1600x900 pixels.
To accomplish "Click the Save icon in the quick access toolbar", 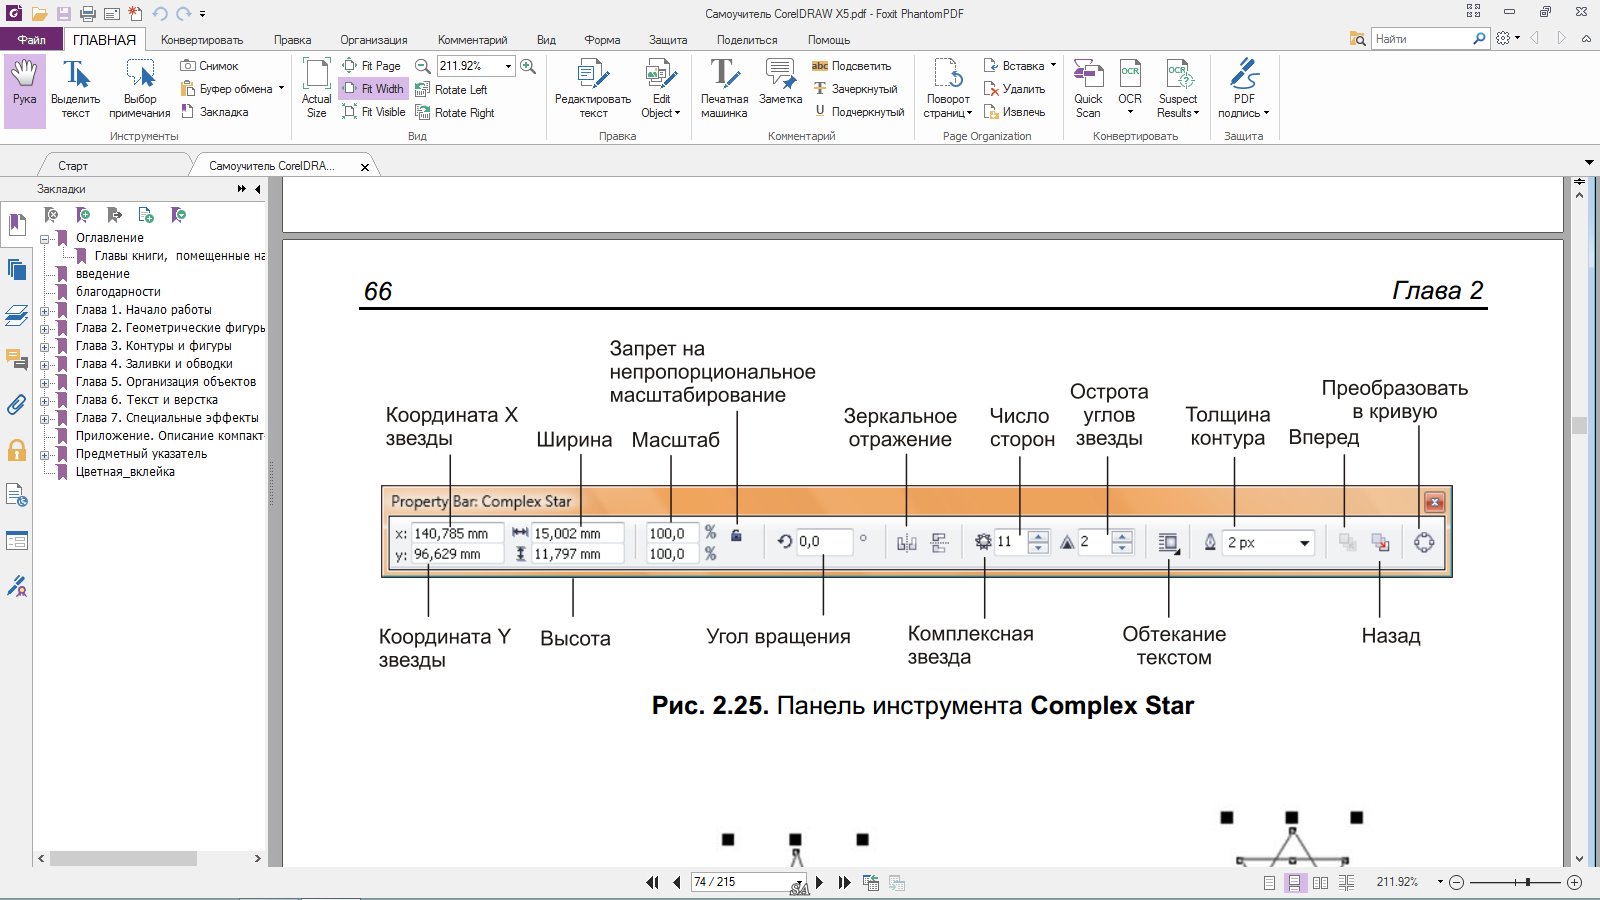I will [x=64, y=14].
